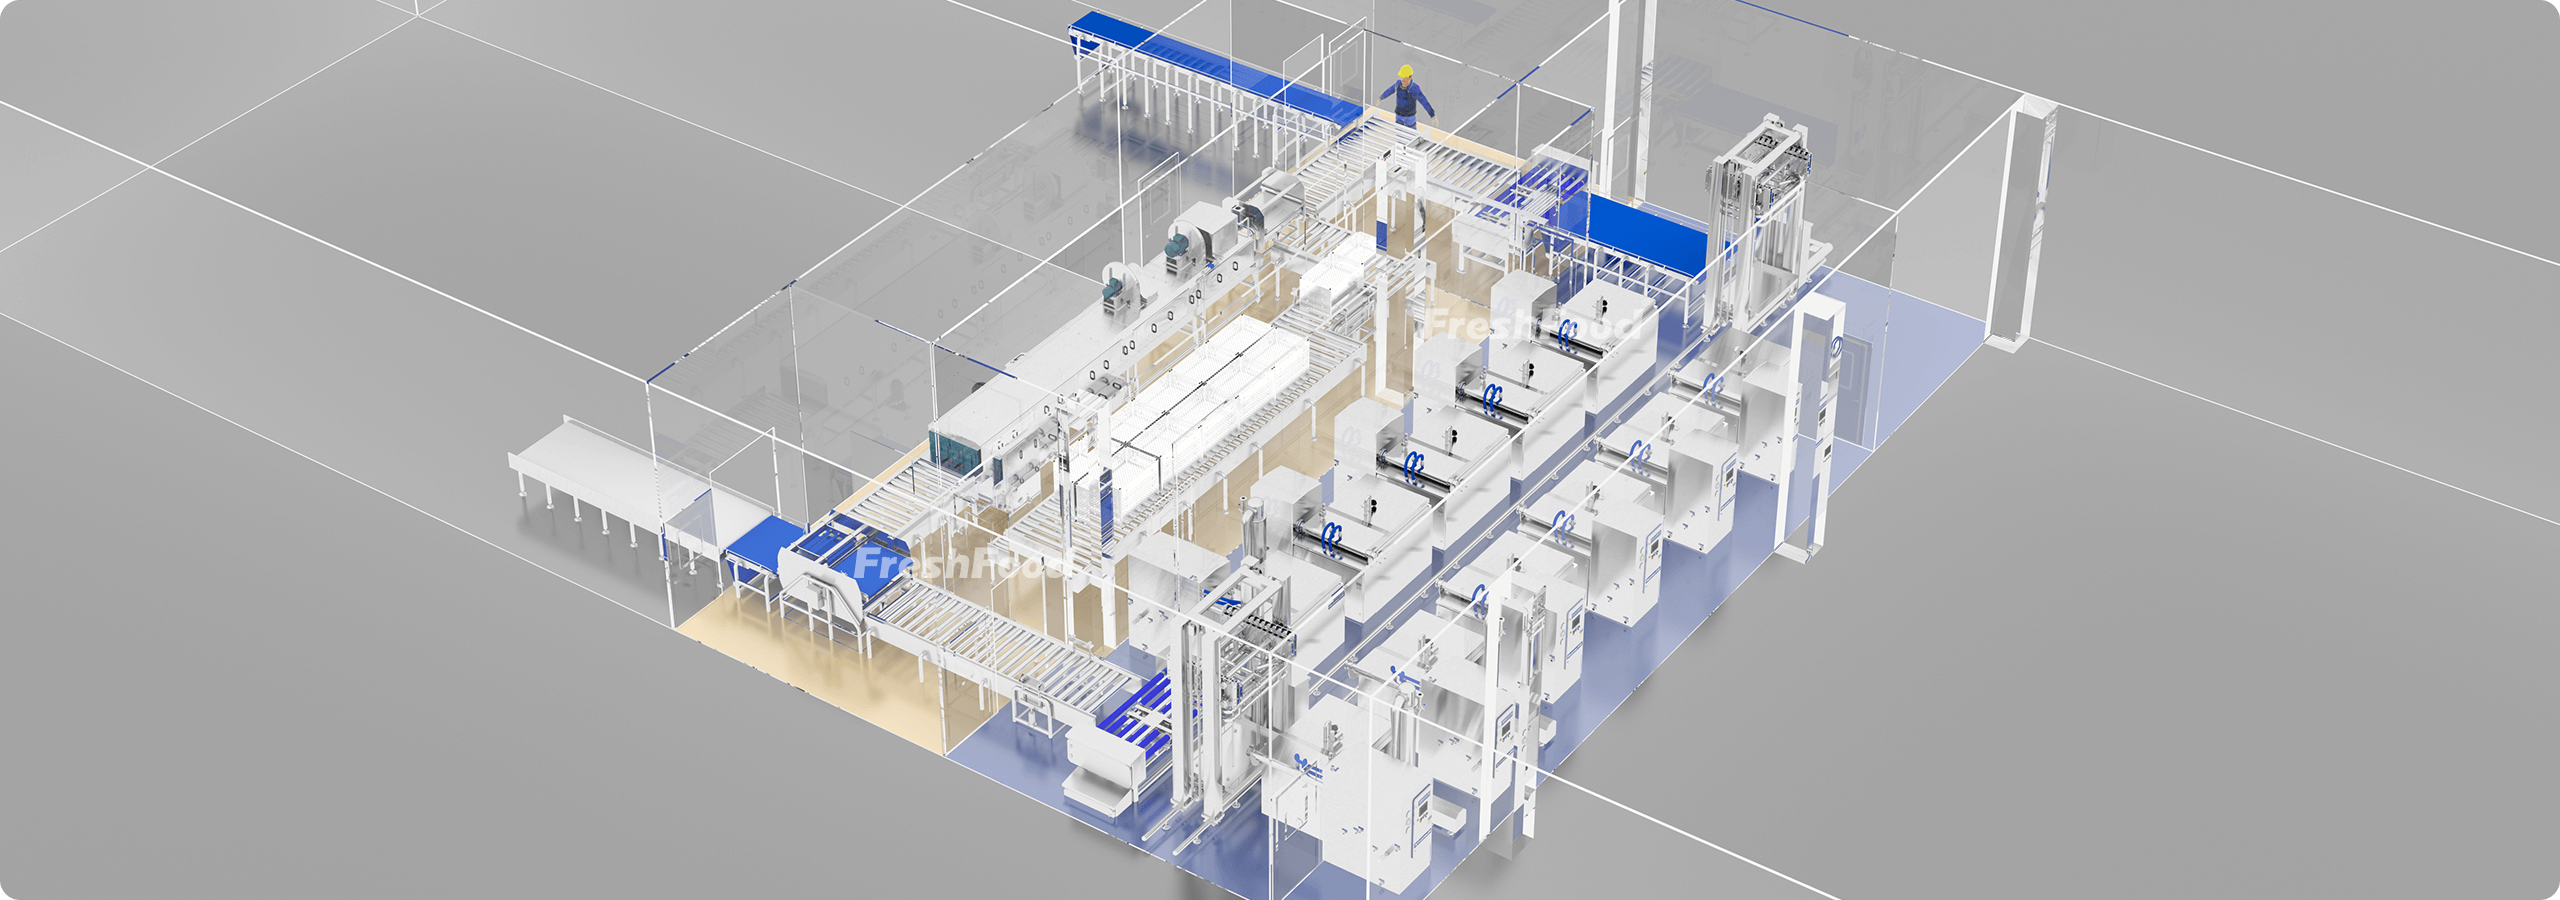Image resolution: width=2560 pixels, height=900 pixels.
Task: Click the worker wearing the yellow hard hat
Action: coord(1407,95)
